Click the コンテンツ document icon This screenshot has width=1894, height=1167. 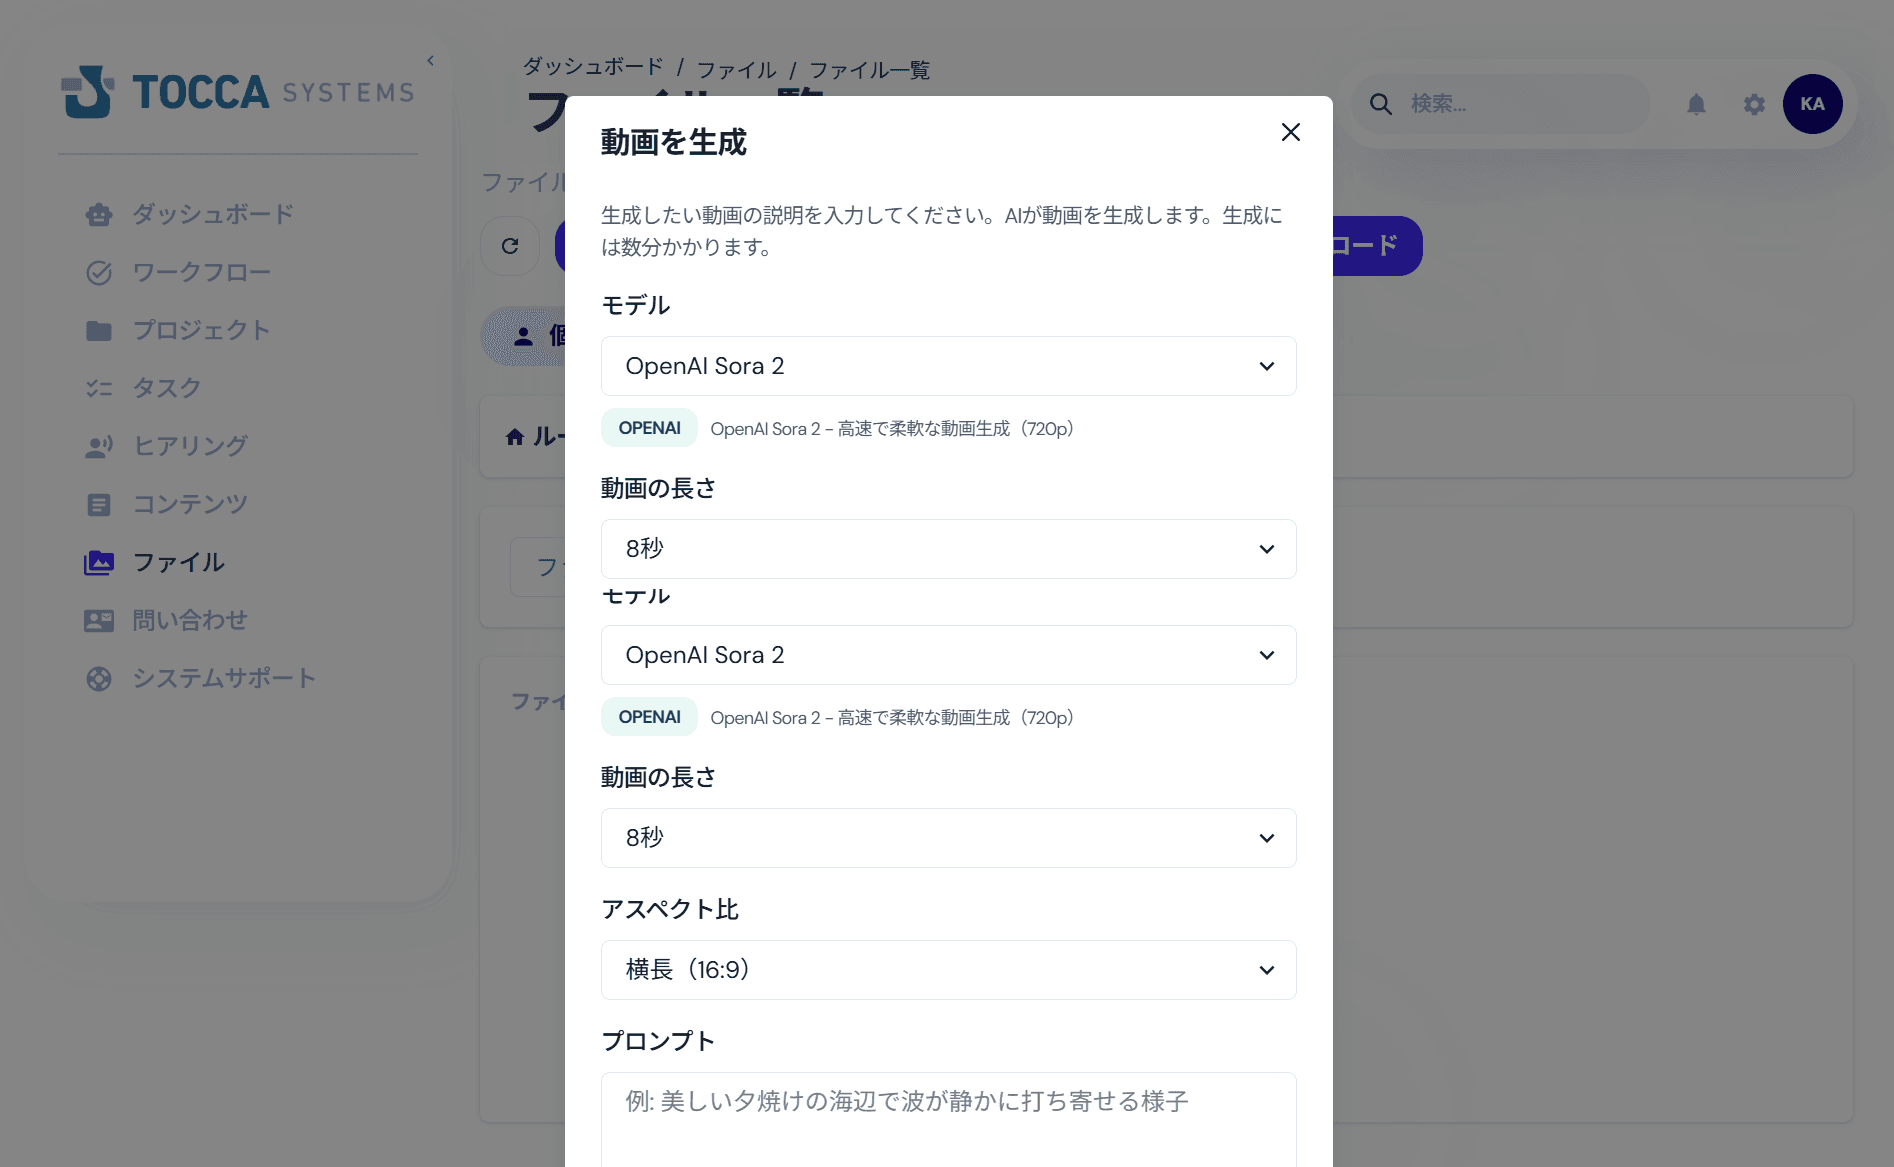(x=99, y=504)
